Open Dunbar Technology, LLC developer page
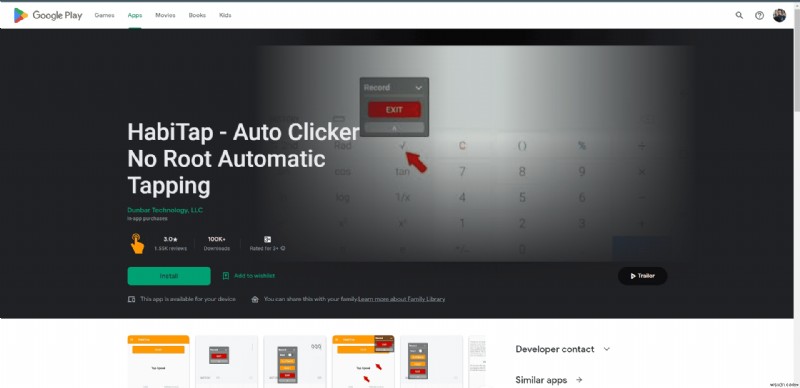800x388 pixels. 165,210
